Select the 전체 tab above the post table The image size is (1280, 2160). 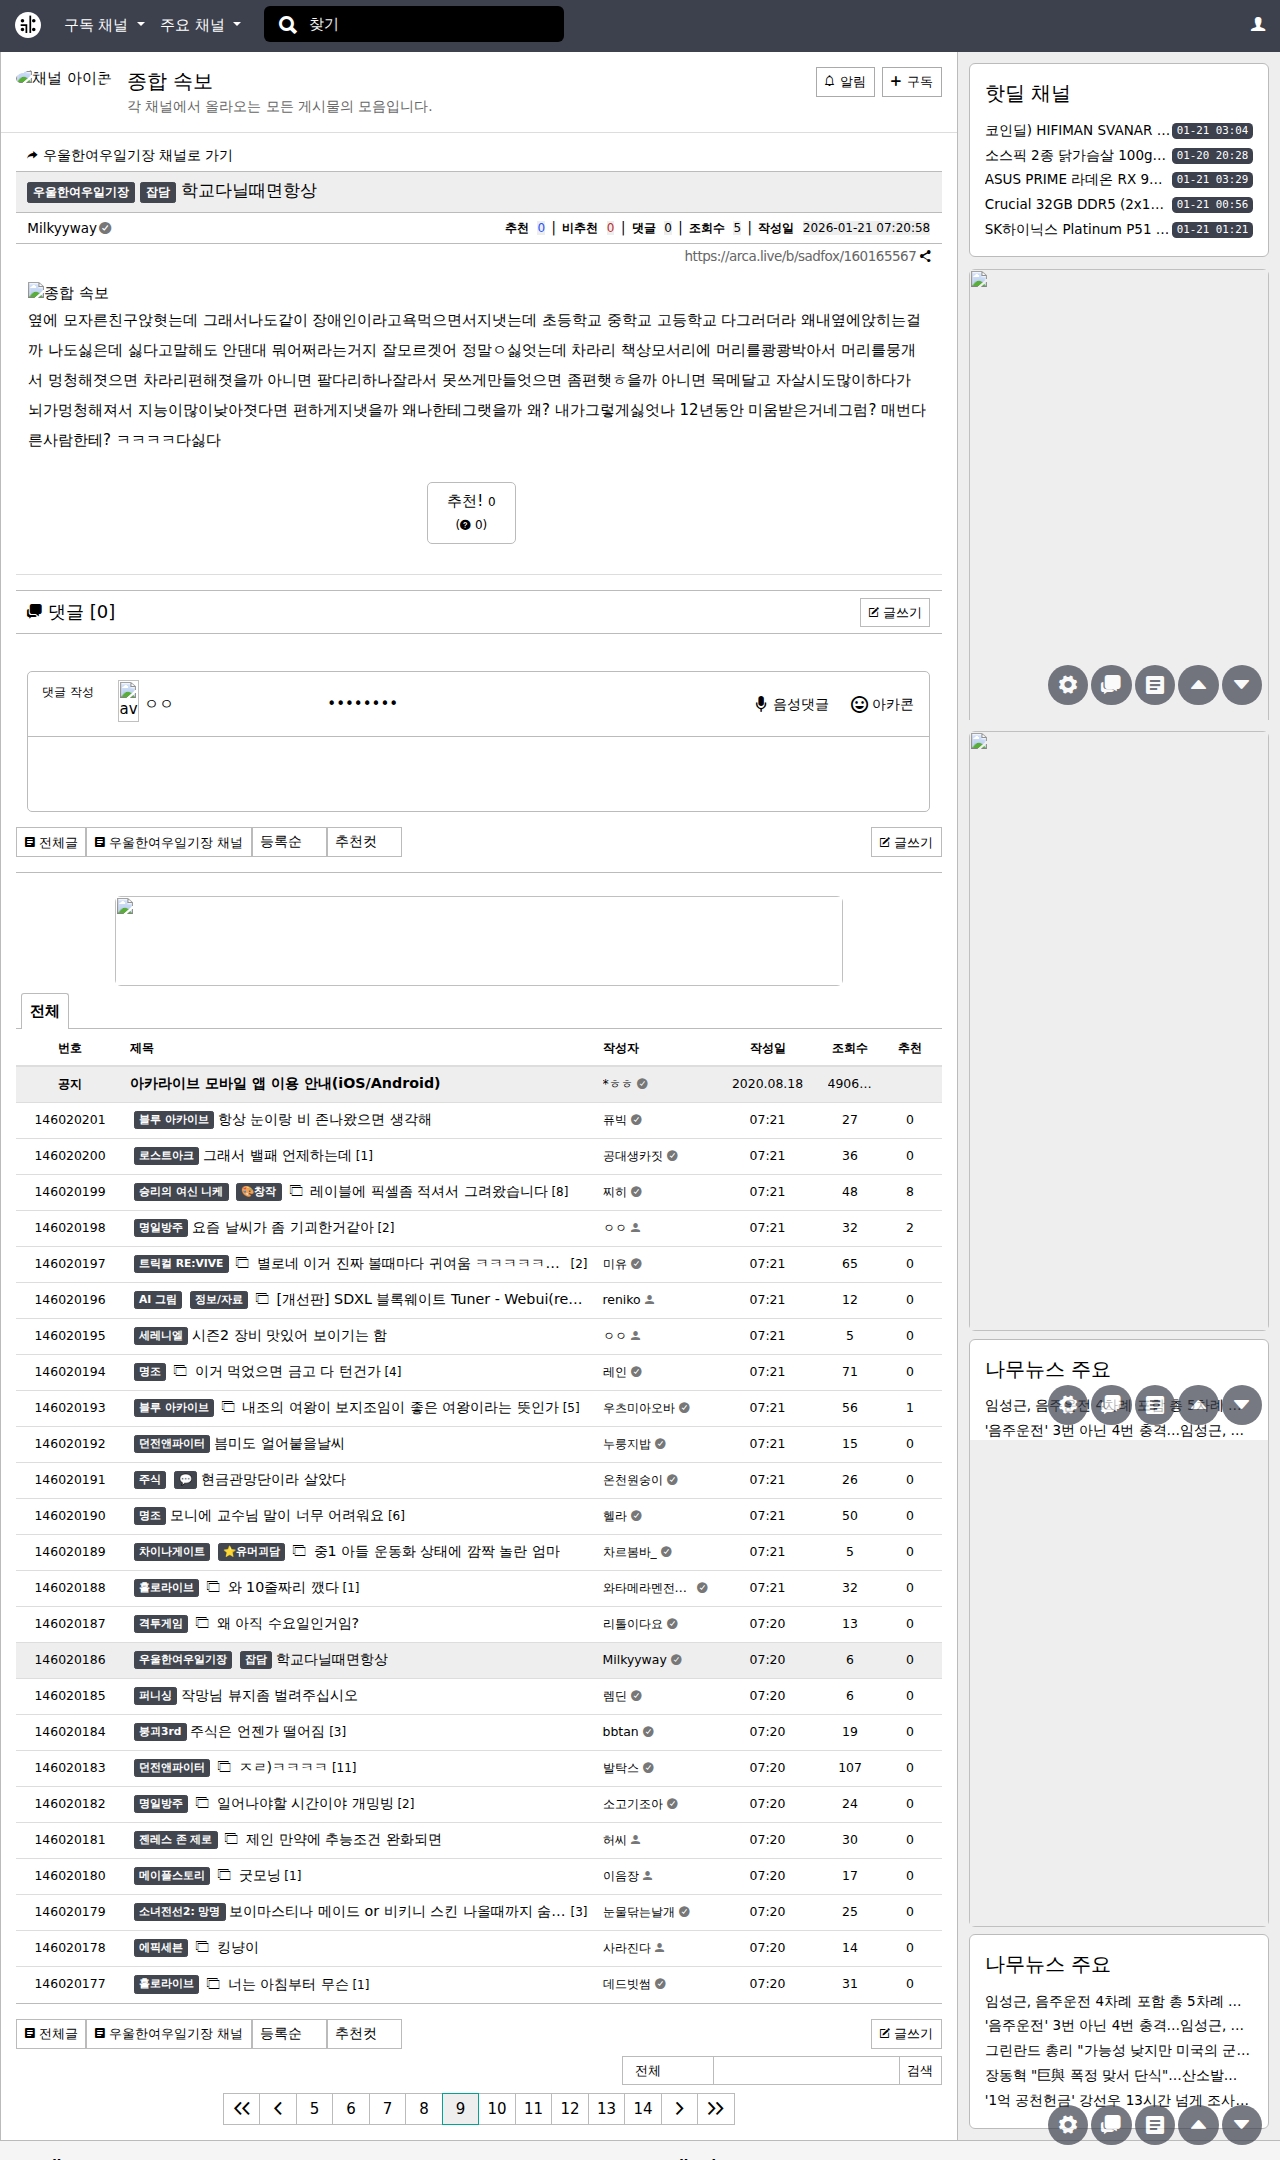pyautogui.click(x=44, y=1011)
